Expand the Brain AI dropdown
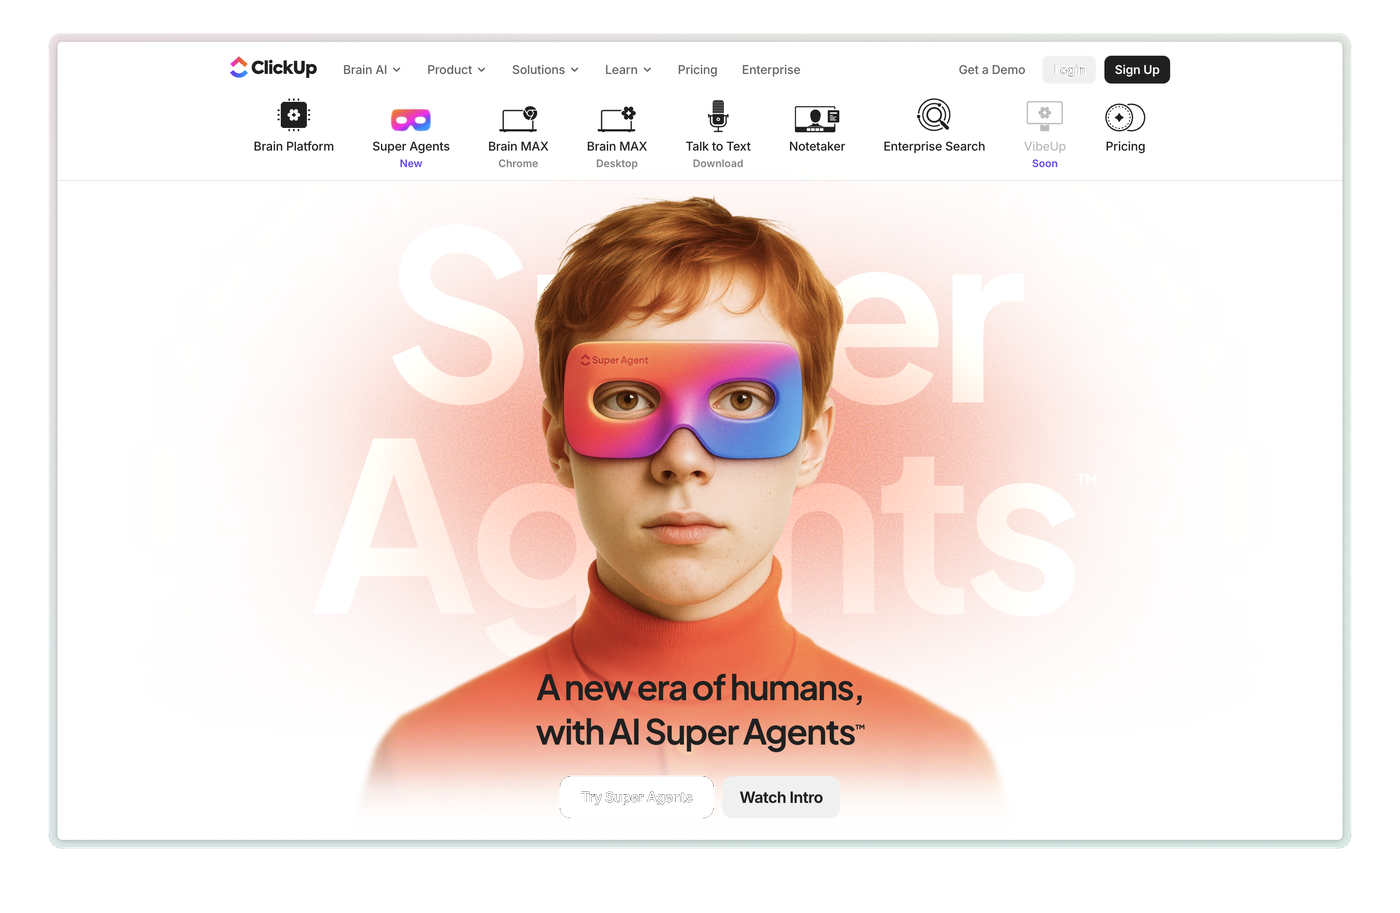This screenshot has height=913, width=1400. (372, 70)
